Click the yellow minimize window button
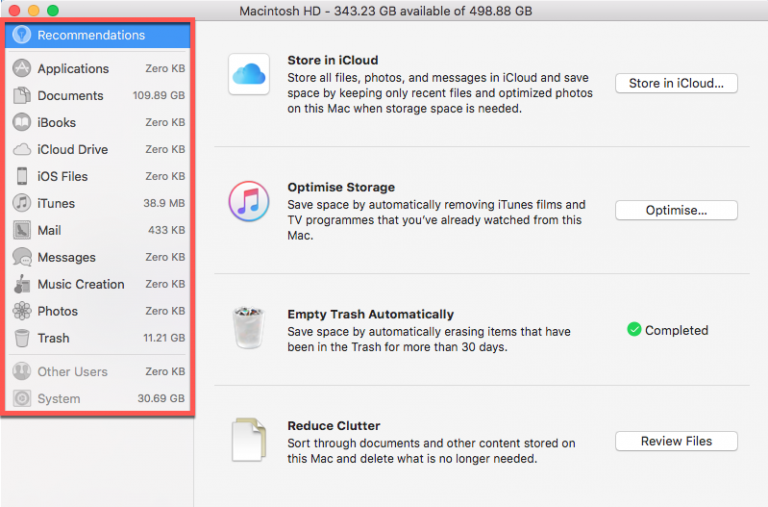Image resolution: width=768 pixels, height=507 pixels. tap(34, 10)
